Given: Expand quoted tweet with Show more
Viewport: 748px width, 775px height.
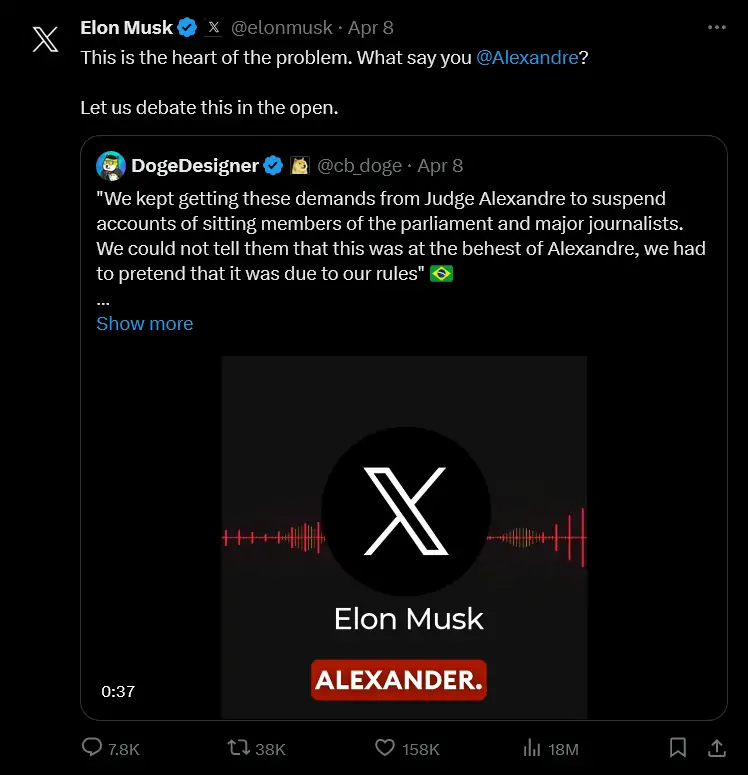Looking at the screenshot, I should pyautogui.click(x=145, y=323).
